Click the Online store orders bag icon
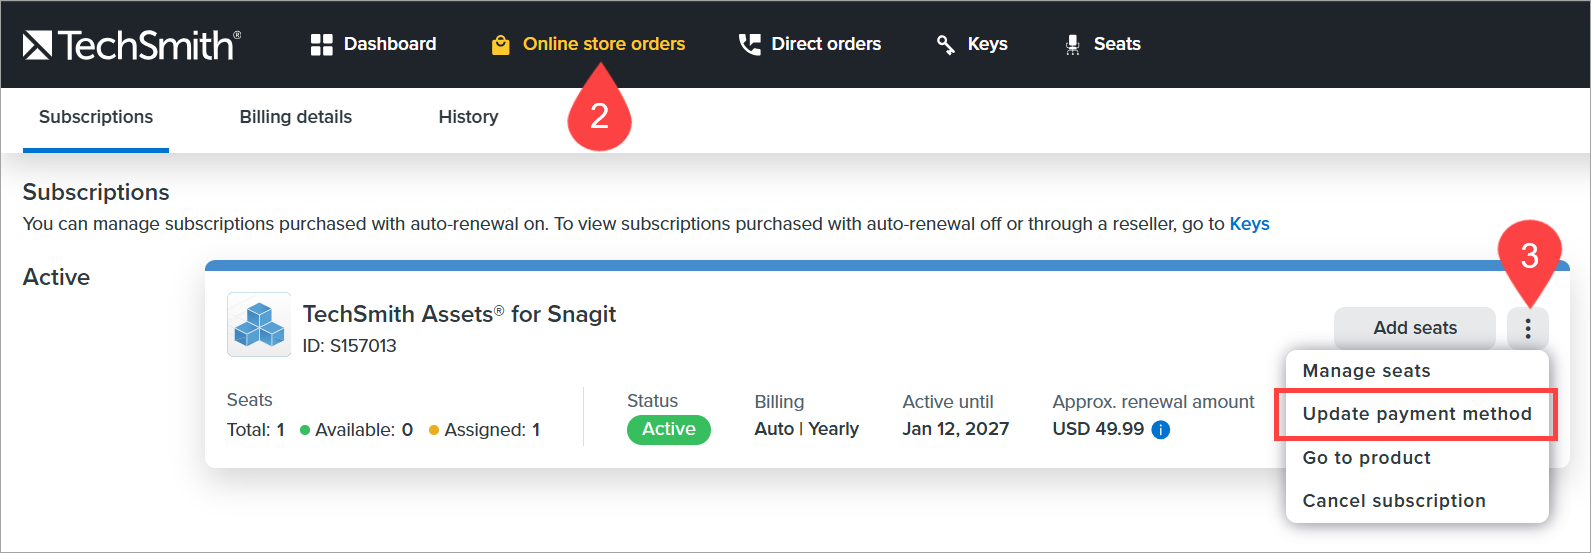 [501, 45]
